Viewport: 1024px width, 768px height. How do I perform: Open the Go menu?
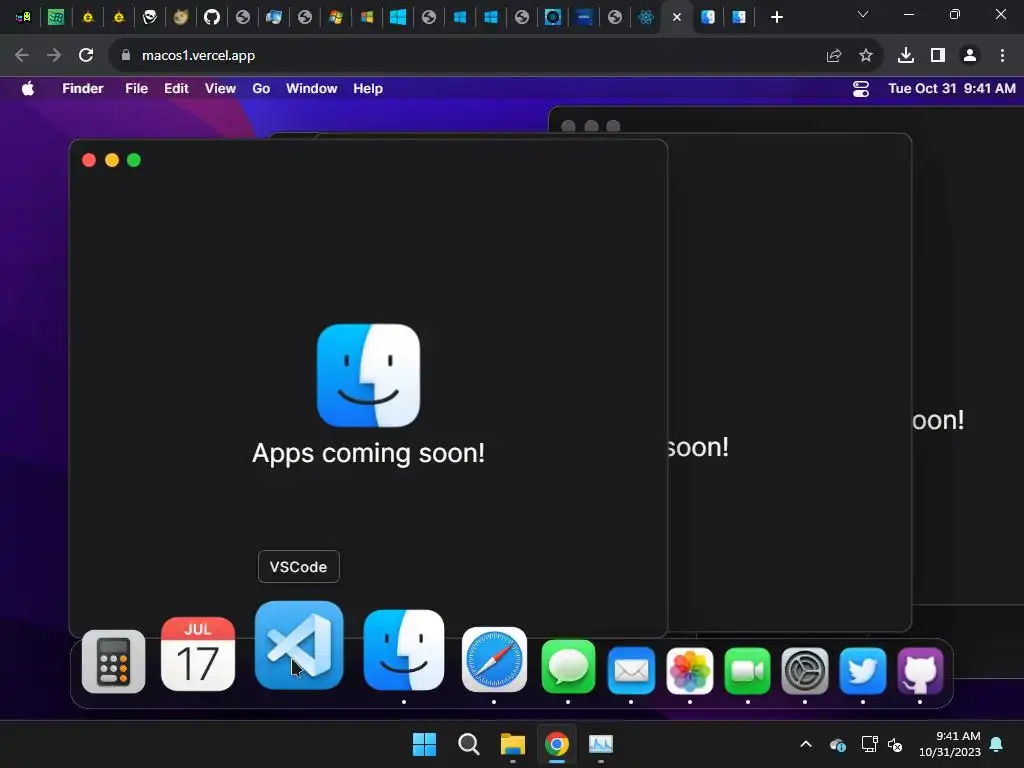coord(261,88)
